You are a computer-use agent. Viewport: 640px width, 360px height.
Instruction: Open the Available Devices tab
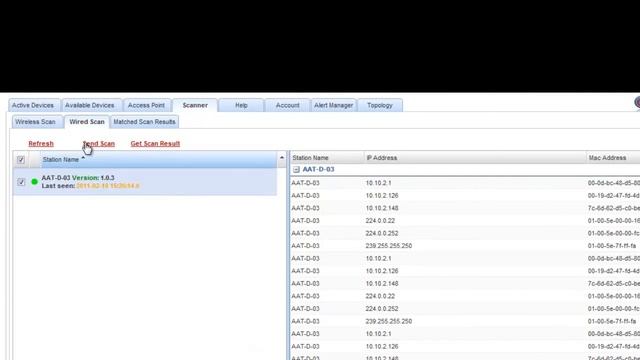pyautogui.click(x=90, y=105)
